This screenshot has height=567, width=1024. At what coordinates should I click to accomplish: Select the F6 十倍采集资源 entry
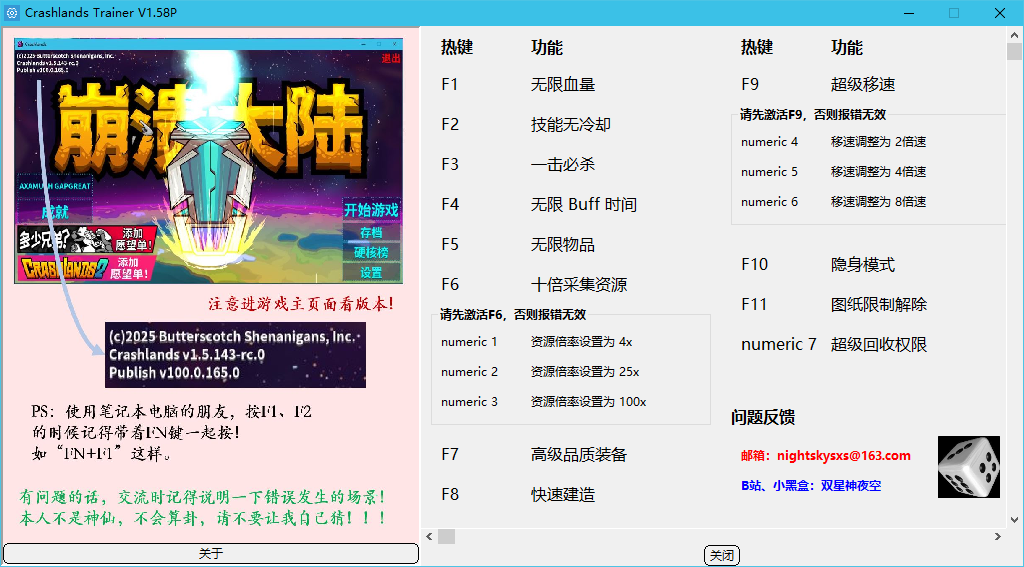point(534,284)
